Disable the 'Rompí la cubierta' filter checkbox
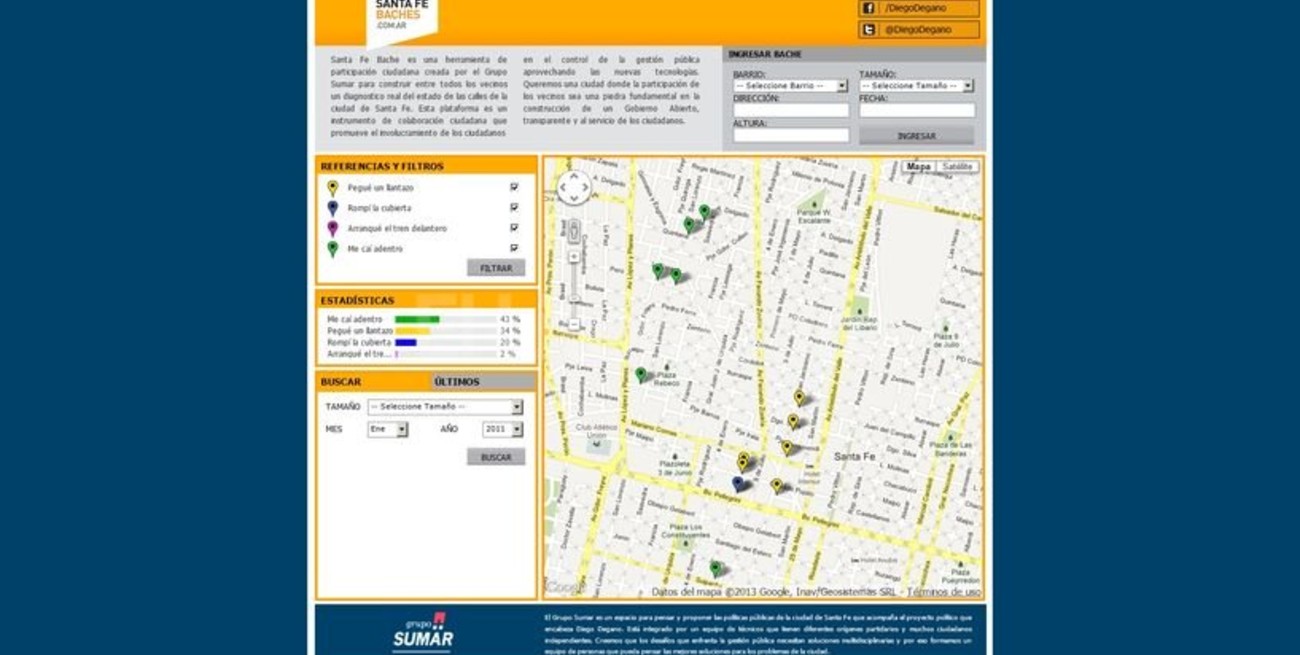This screenshot has width=1300, height=655. [513, 208]
